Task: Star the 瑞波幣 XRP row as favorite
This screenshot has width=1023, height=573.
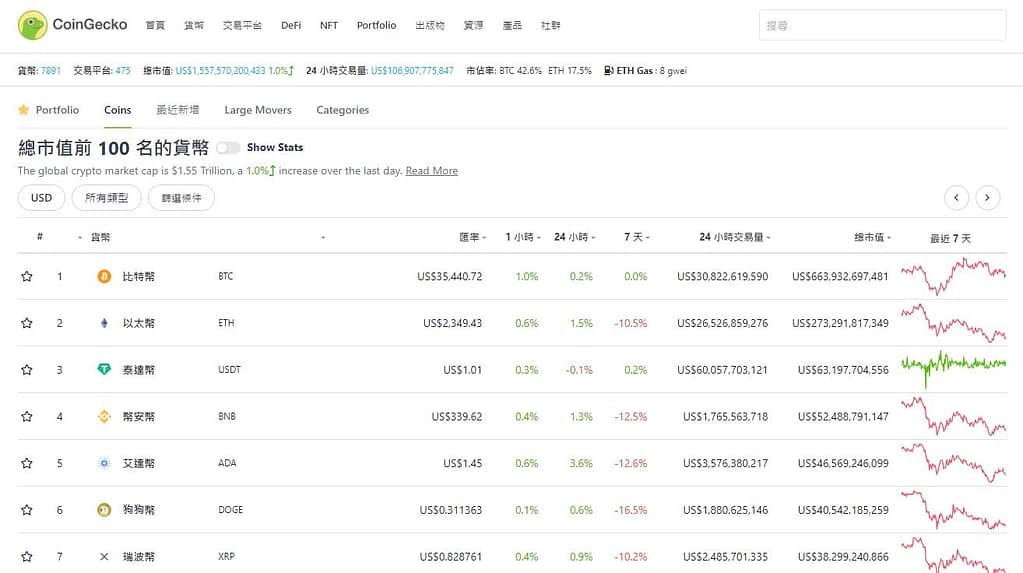Action: pos(27,557)
